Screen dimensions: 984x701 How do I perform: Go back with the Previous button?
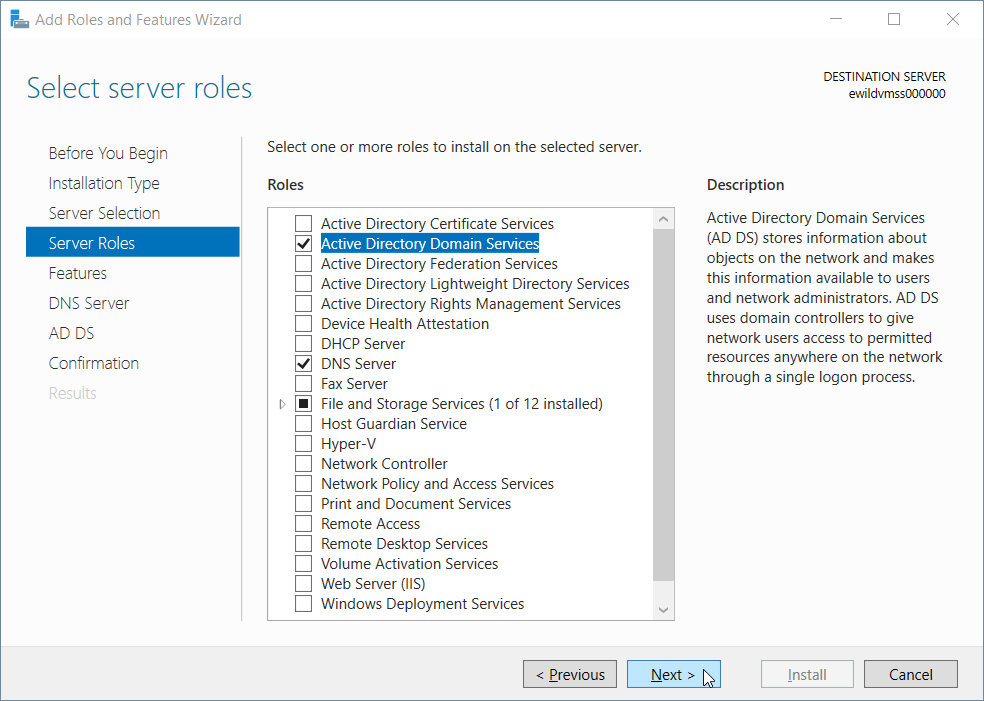570,675
